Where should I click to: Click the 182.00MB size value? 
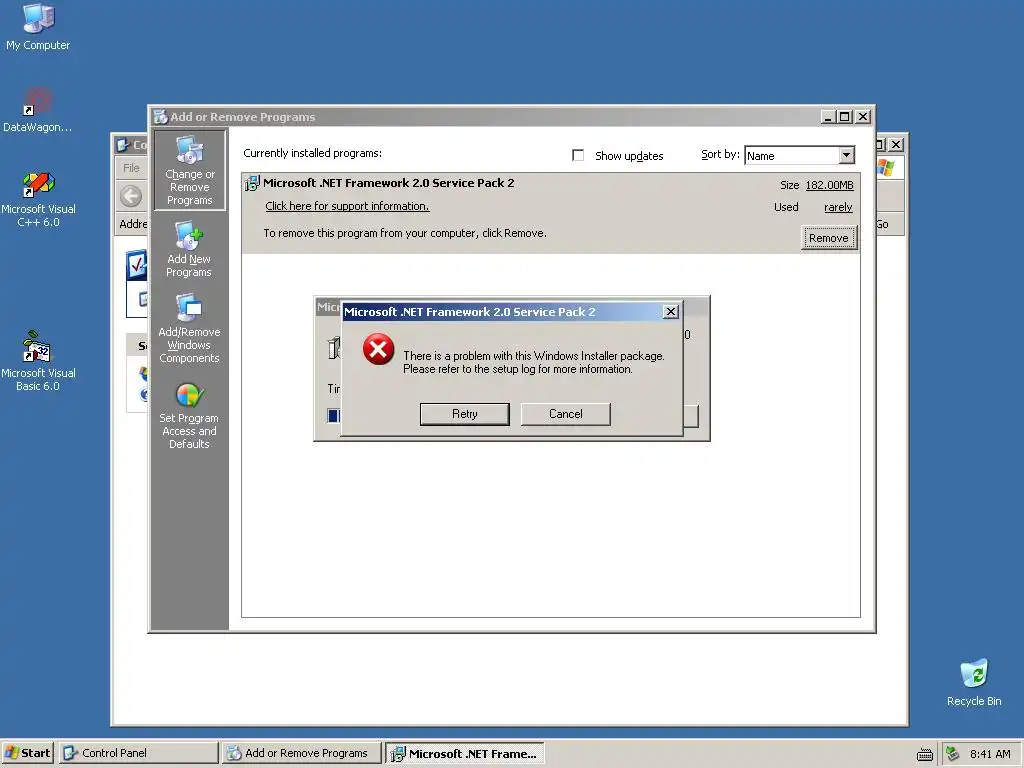point(829,185)
